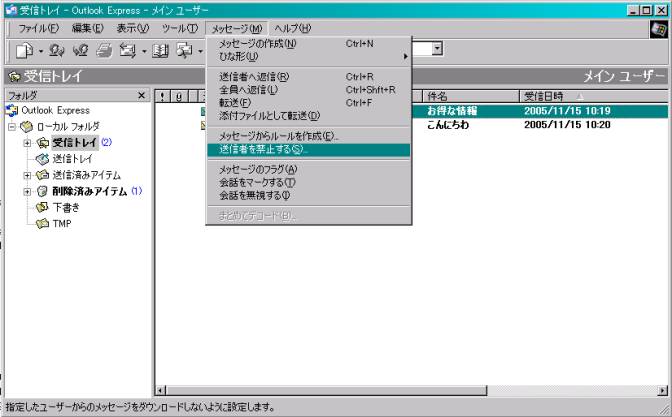672x417 pixels.
Task: Expand the 受信トレイ tree node
Action: click(x=27, y=143)
